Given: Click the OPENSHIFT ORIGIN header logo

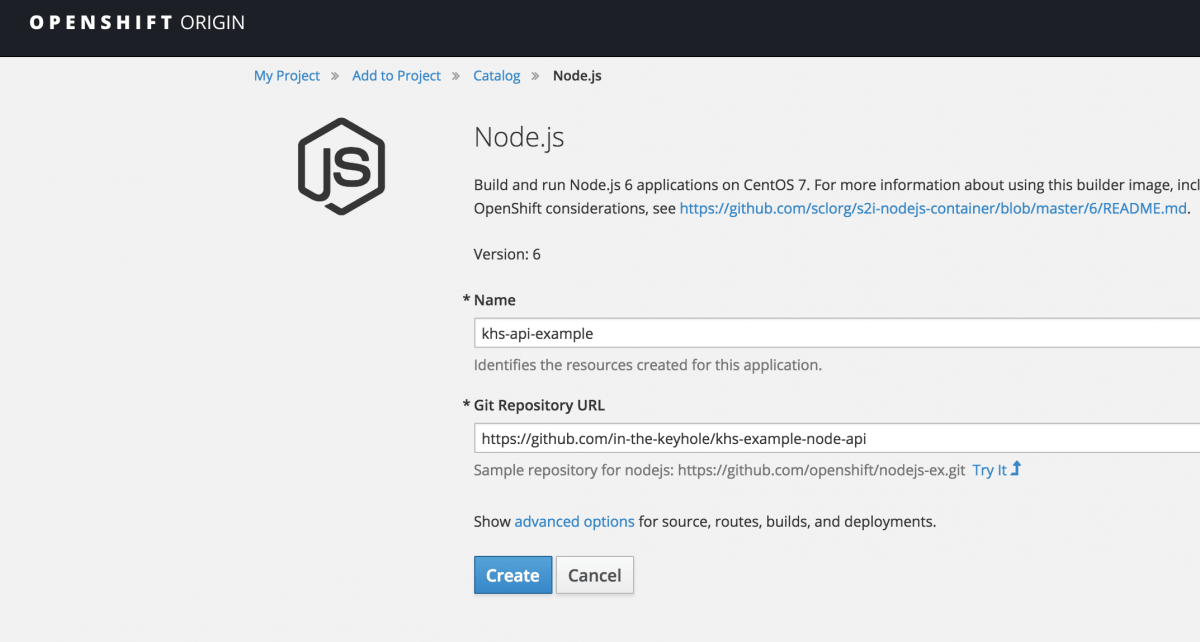Looking at the screenshot, I should pos(136,21).
